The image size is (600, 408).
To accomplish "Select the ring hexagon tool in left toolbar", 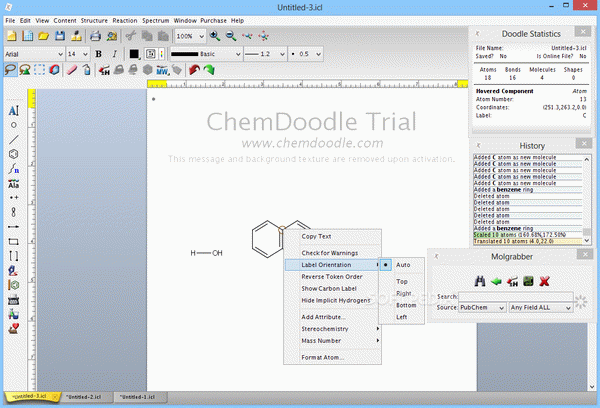I will coord(13,154).
